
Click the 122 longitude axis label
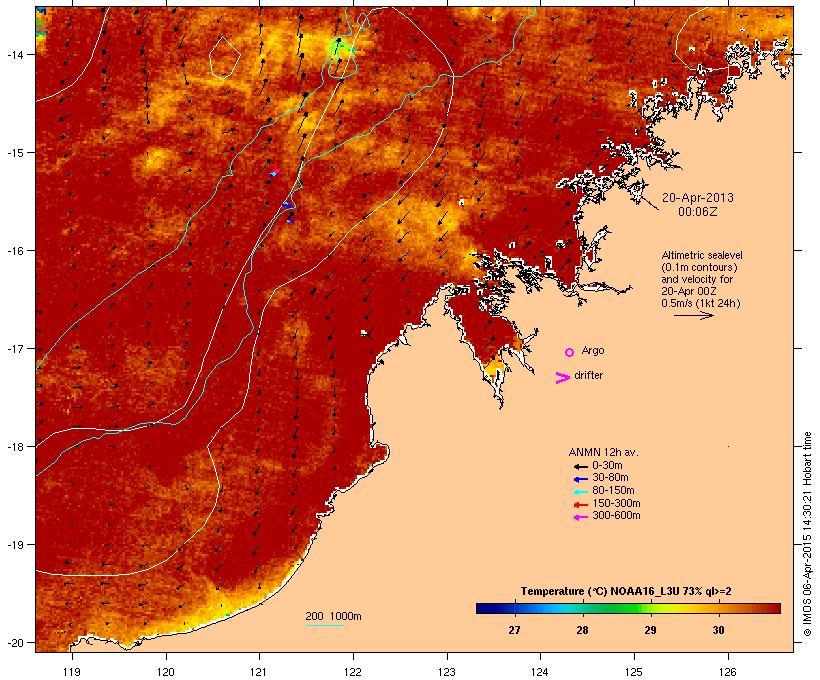tap(353, 672)
